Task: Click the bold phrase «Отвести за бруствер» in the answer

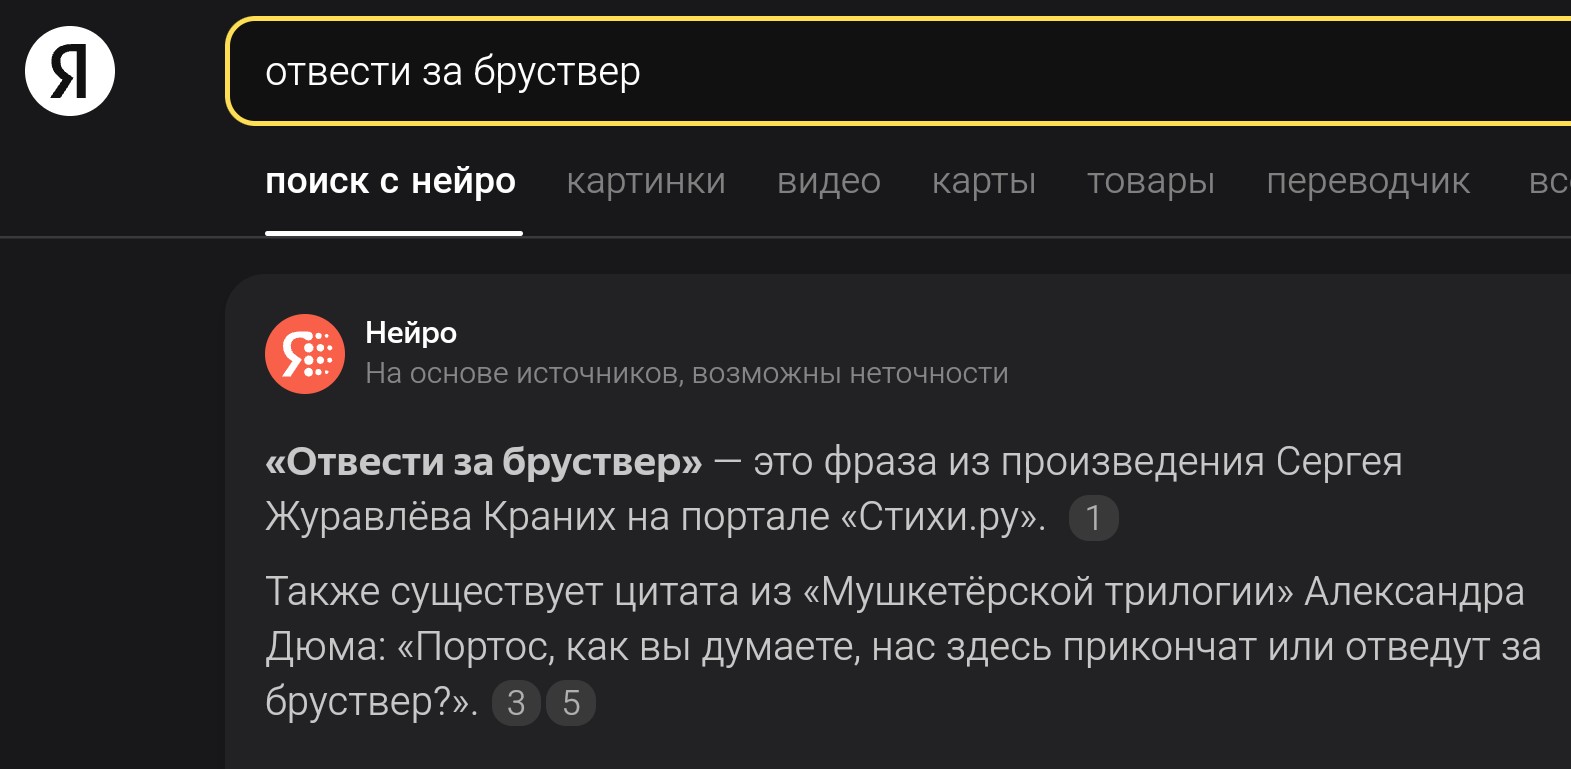Action: coord(484,462)
